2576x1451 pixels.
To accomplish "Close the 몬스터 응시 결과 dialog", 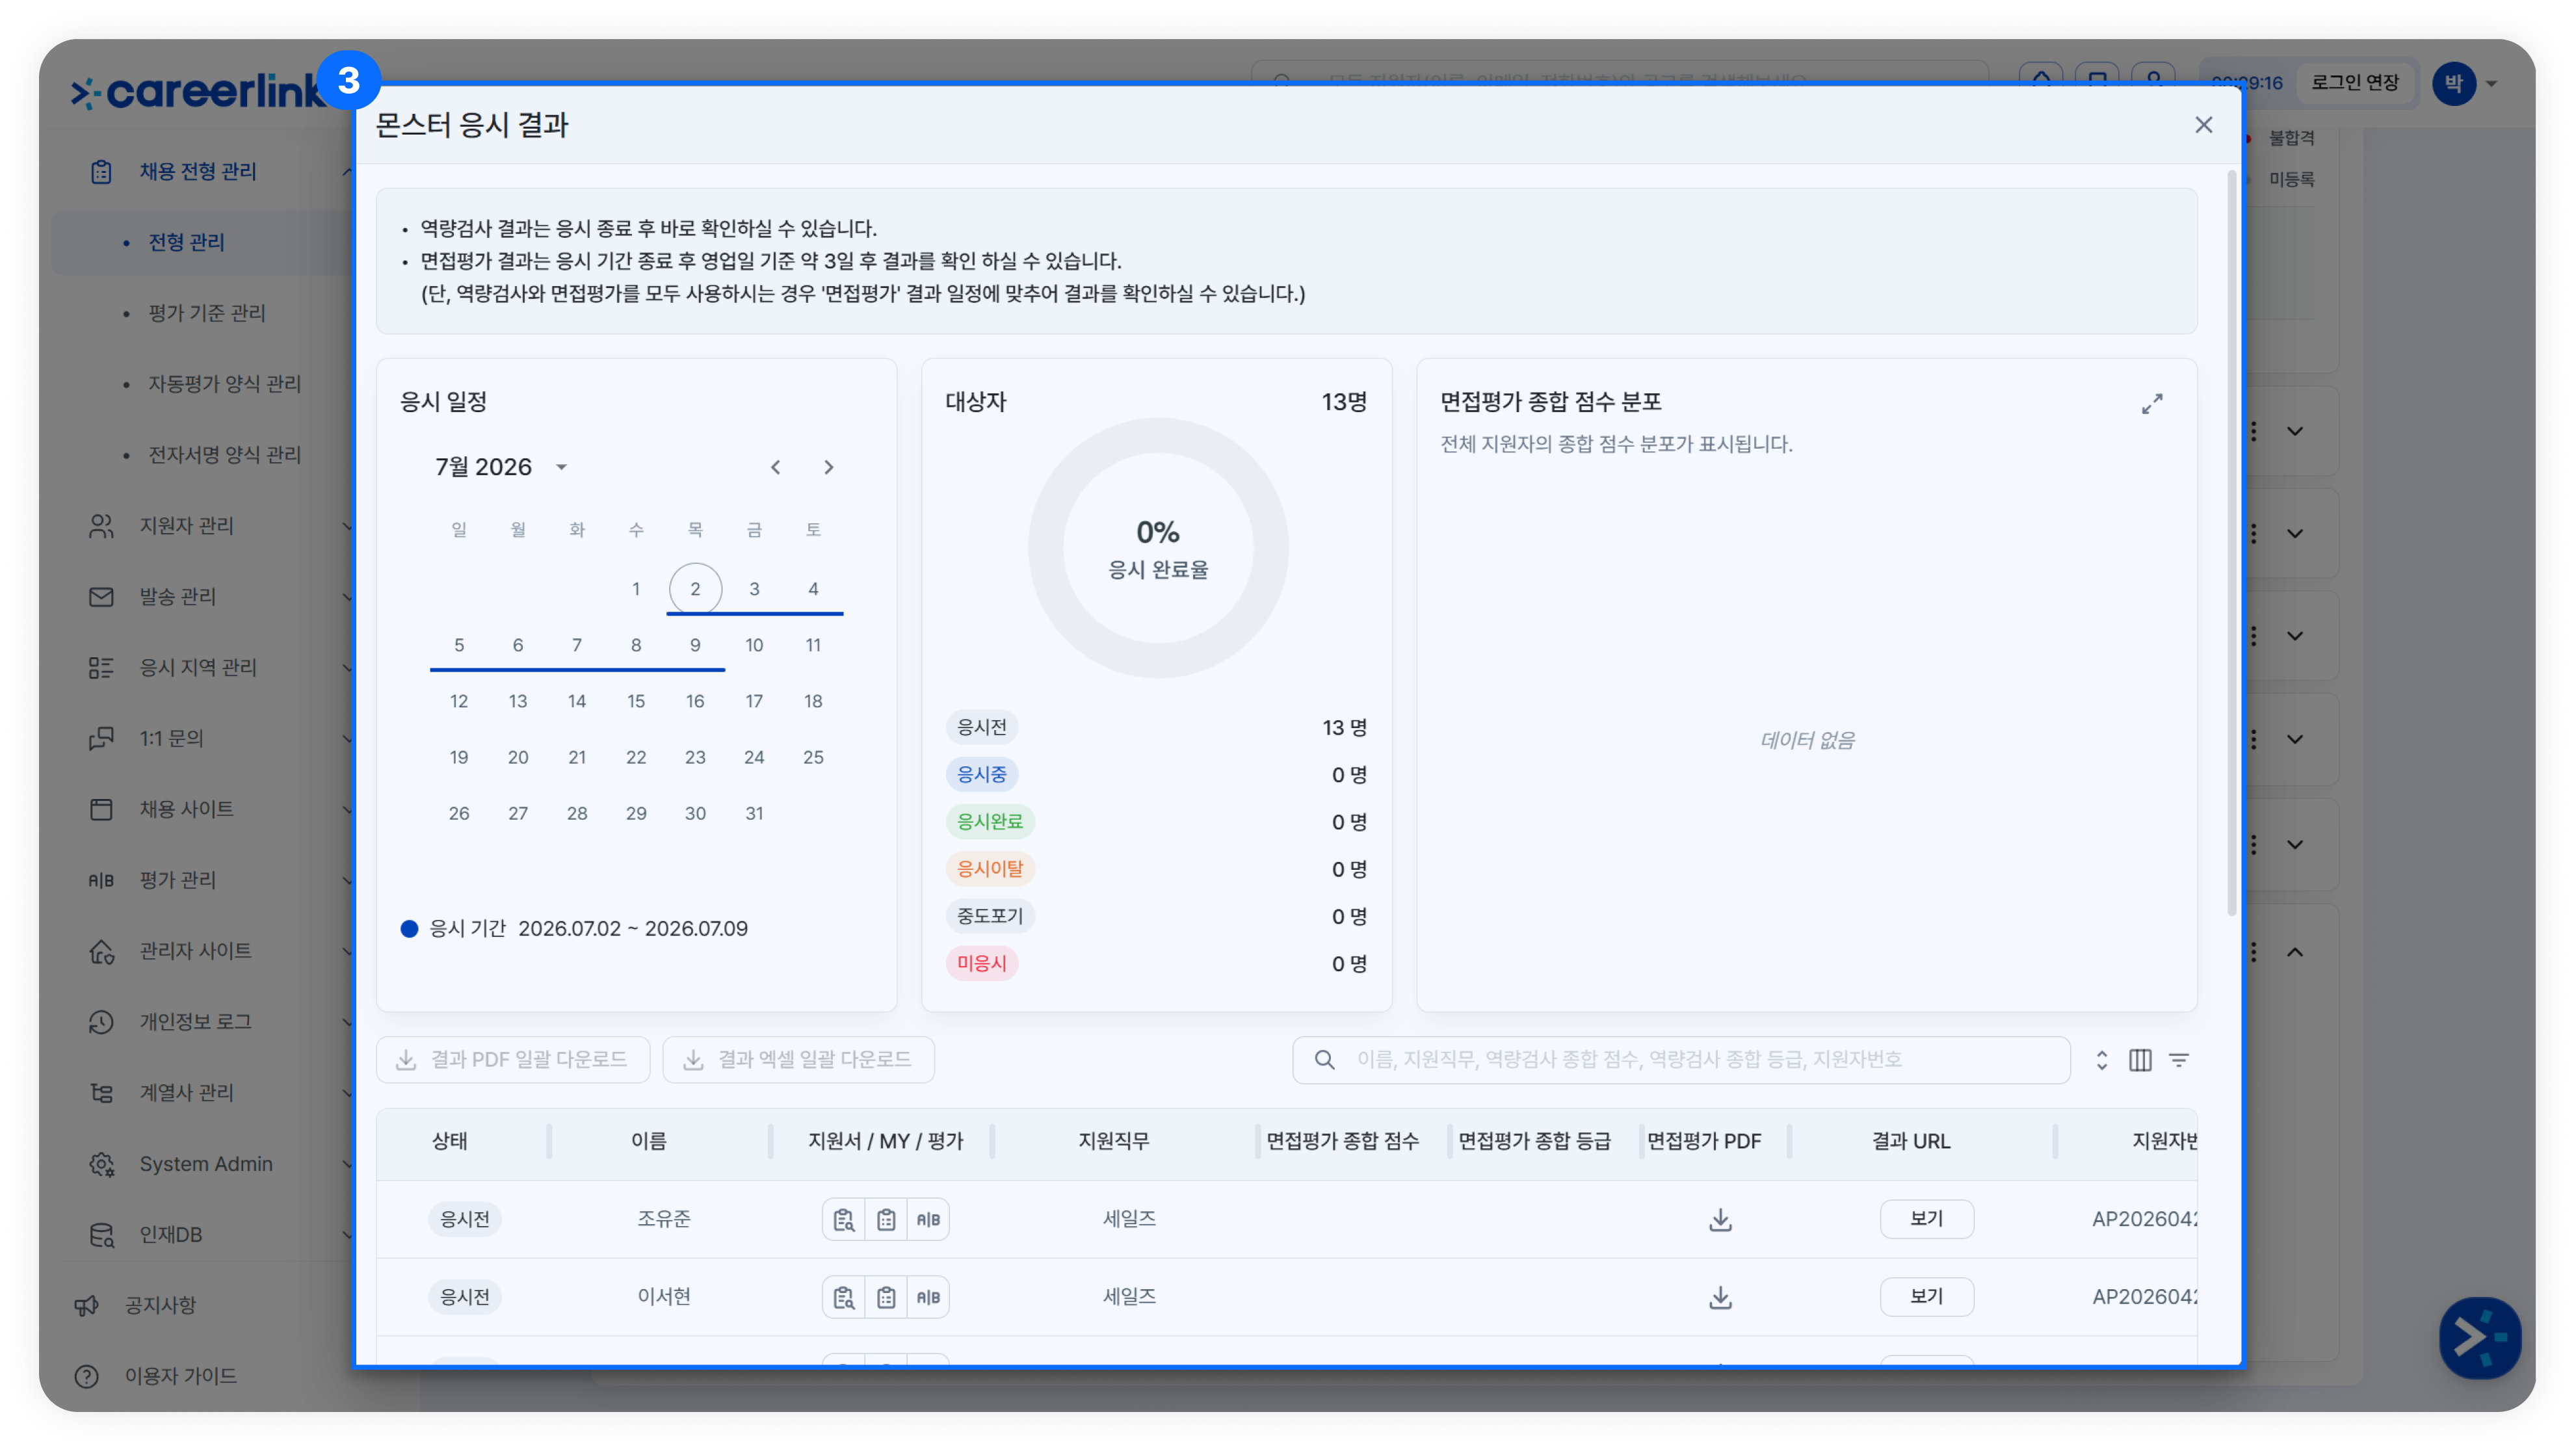I will click(2203, 124).
